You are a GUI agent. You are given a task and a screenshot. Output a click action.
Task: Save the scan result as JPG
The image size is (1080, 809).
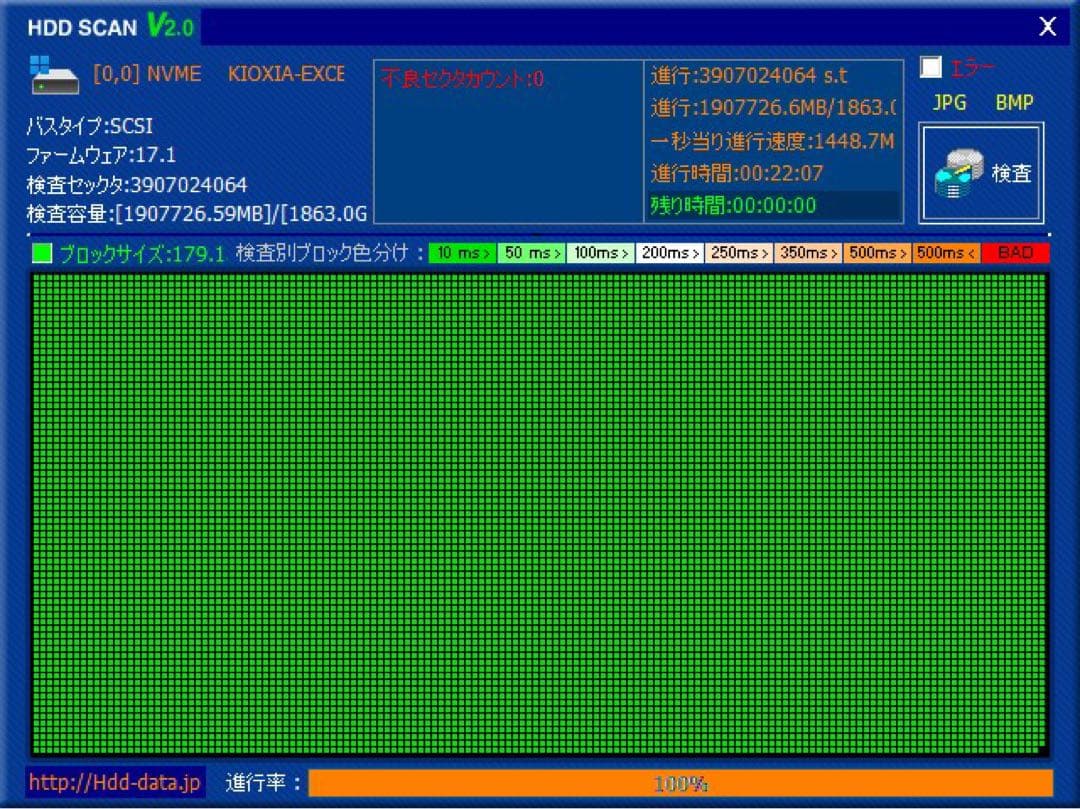coord(949,102)
